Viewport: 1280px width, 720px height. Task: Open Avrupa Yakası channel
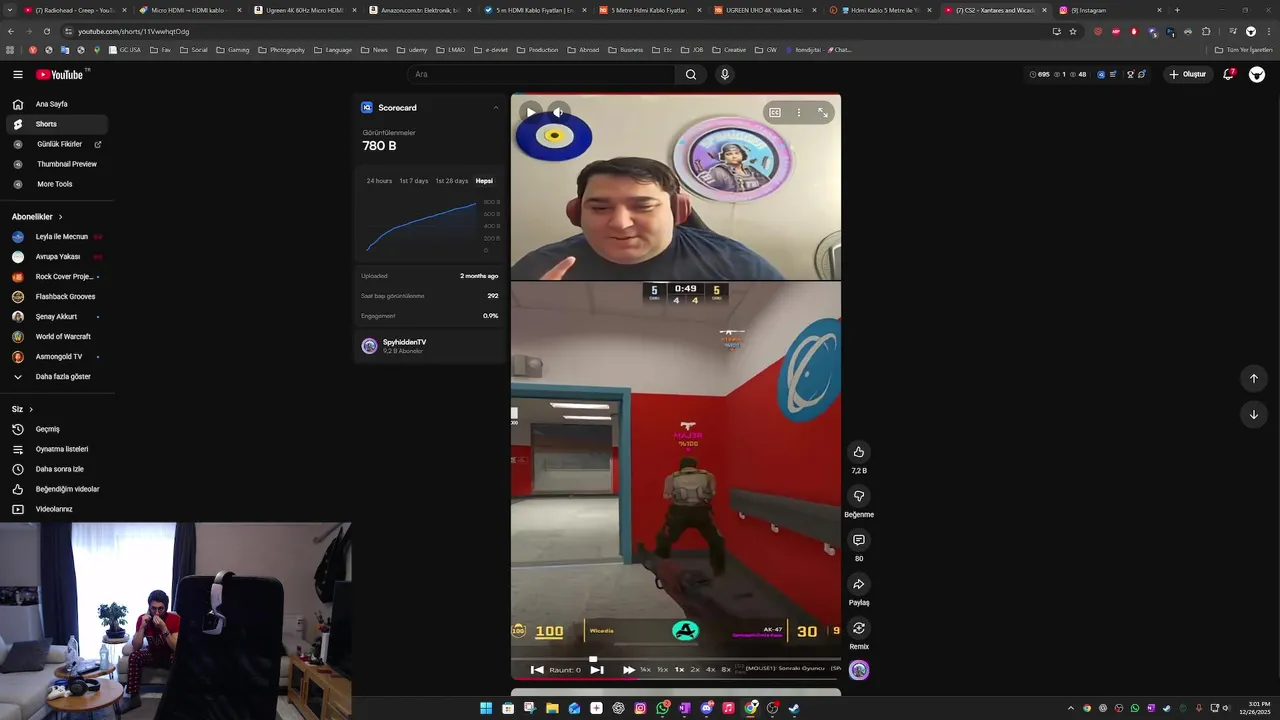57,257
